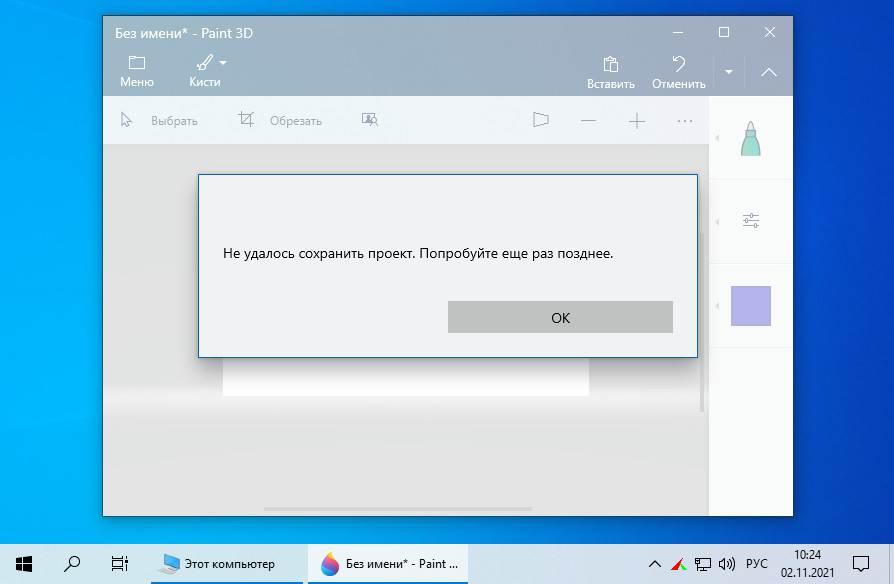This screenshot has height=584, width=894.
Task: Expand history dropdown next to Отменить
Action: 729,72
